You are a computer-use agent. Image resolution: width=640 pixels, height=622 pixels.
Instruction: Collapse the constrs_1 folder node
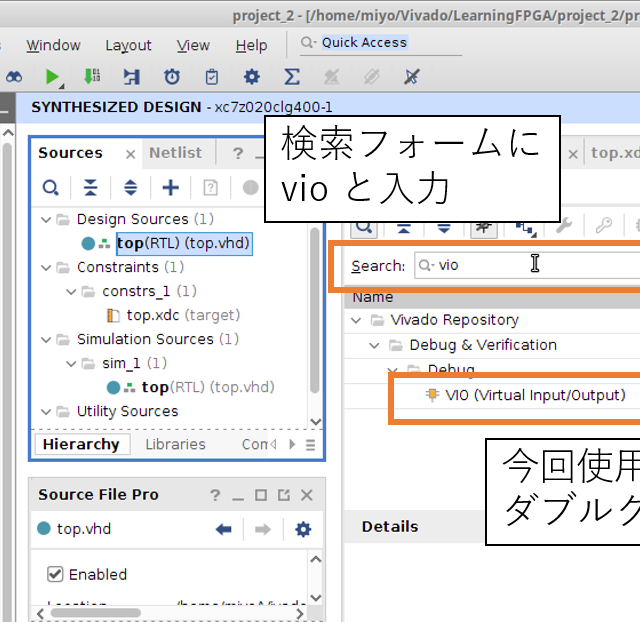pos(70,291)
